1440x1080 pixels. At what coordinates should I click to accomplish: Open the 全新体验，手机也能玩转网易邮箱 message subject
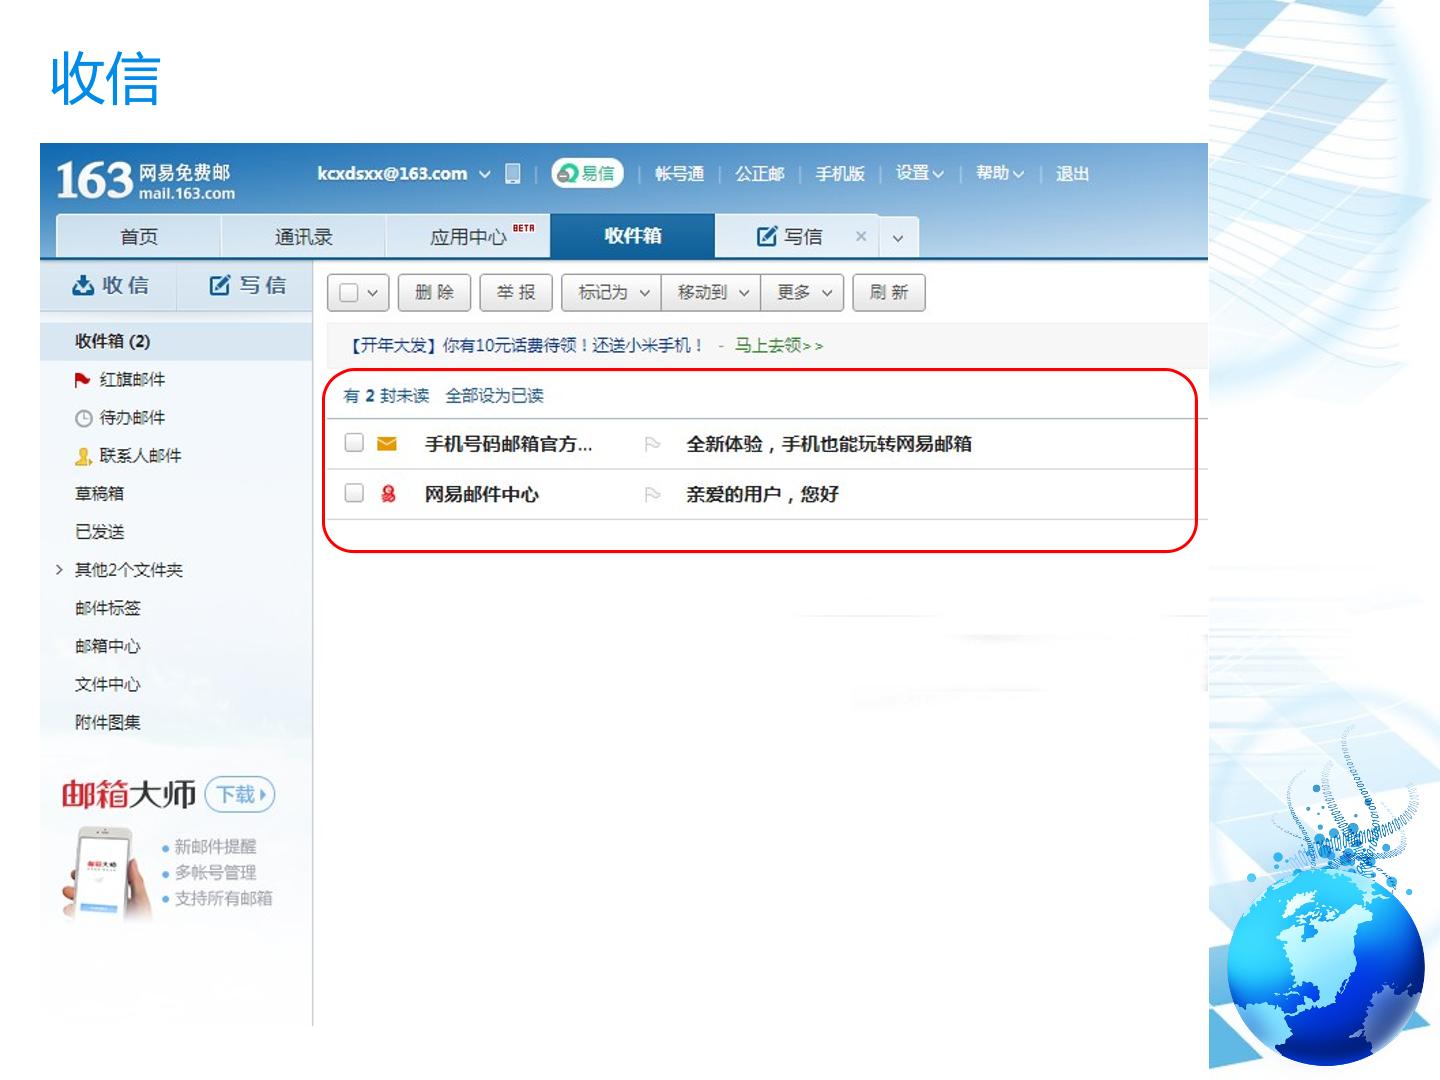[x=829, y=444]
